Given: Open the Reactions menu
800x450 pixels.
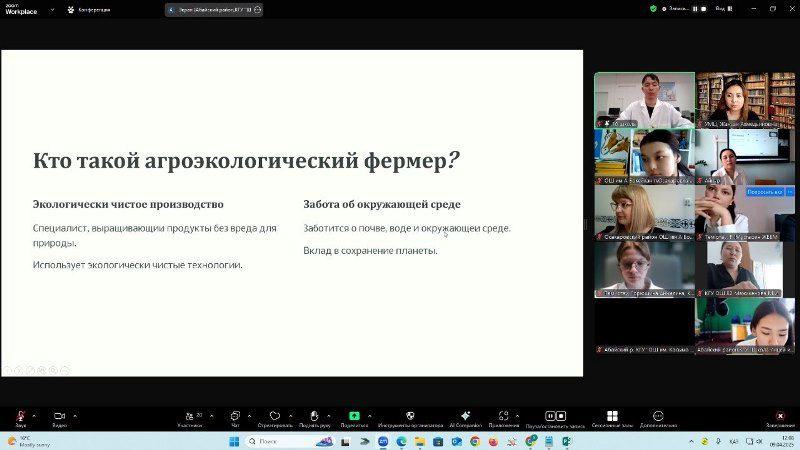Looking at the screenshot, I should tap(275, 416).
